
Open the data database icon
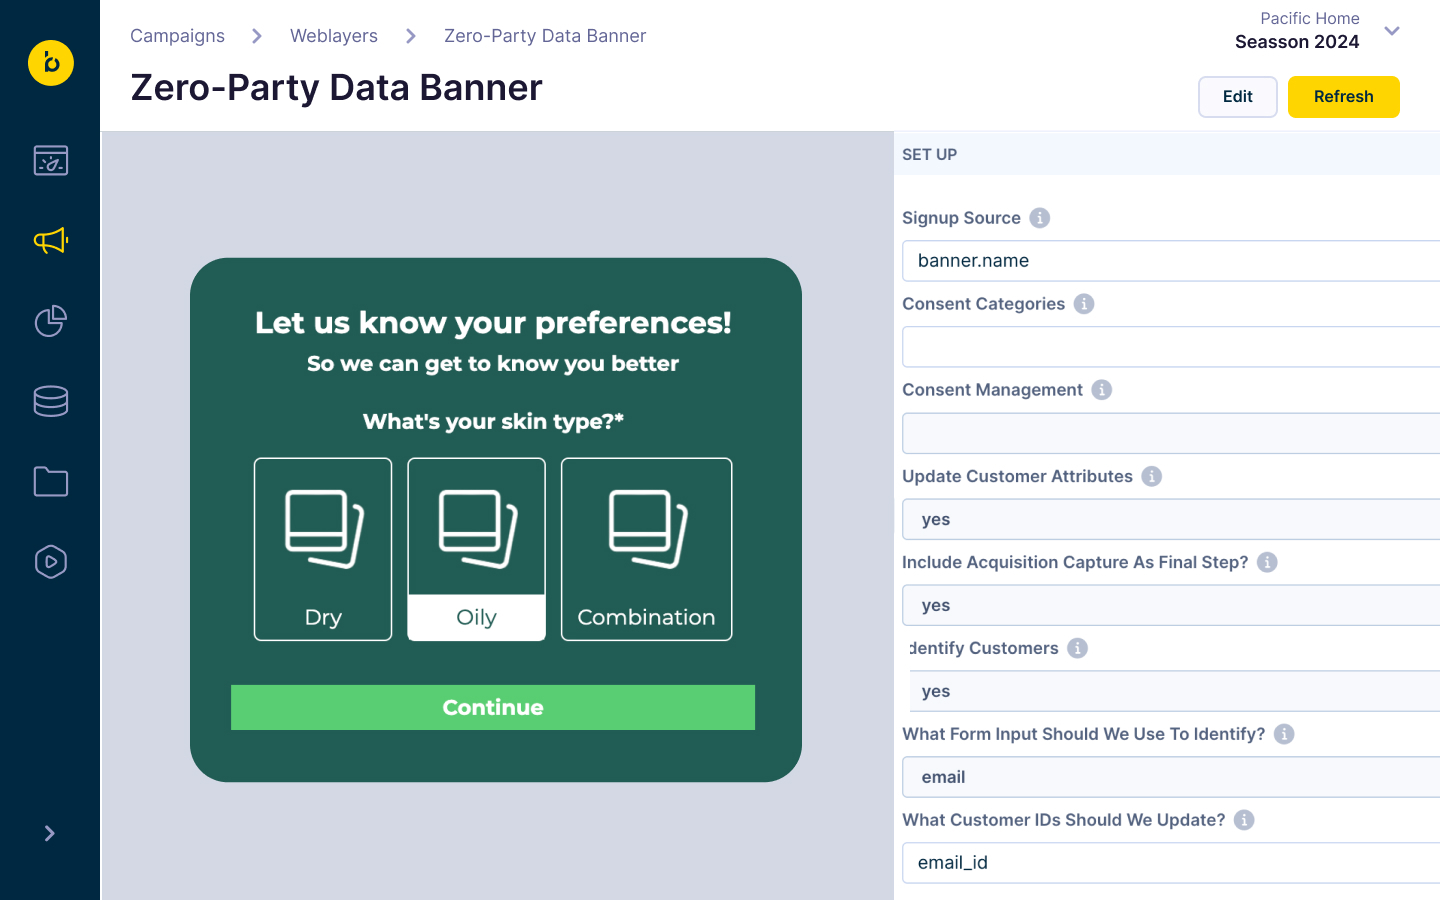[51, 401]
